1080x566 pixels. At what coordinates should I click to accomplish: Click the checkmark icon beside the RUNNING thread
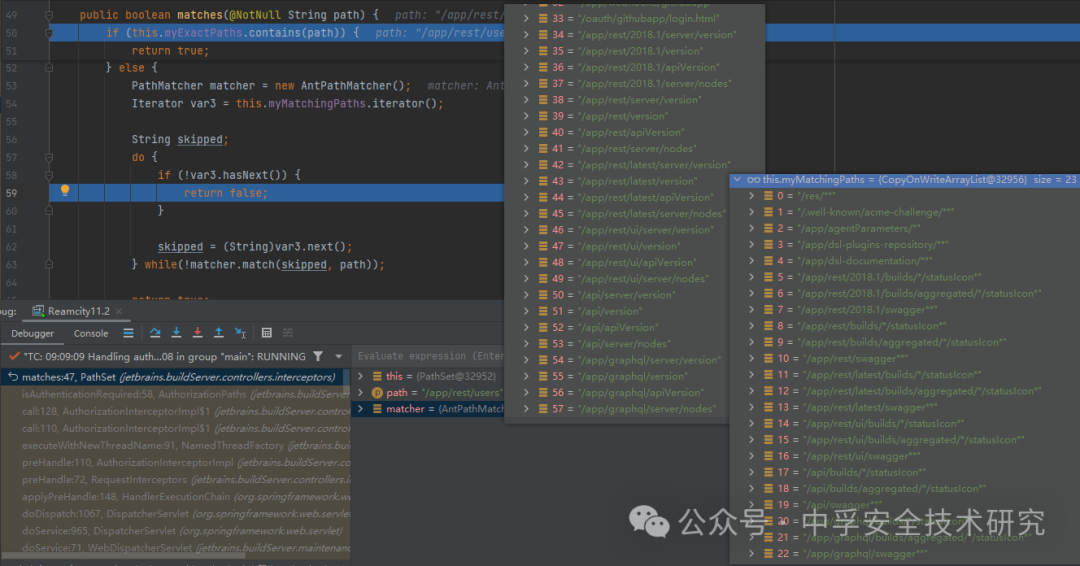(x=14, y=357)
